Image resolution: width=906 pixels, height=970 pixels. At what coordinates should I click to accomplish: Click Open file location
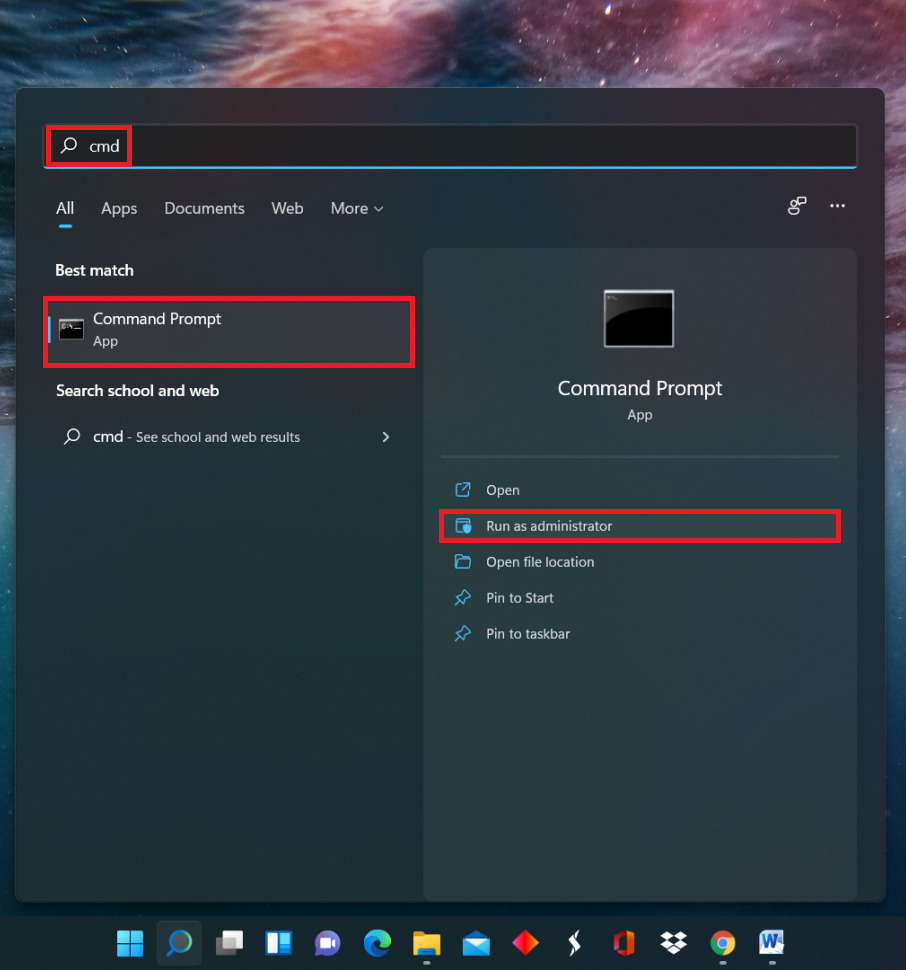pyautogui.click(x=639, y=562)
